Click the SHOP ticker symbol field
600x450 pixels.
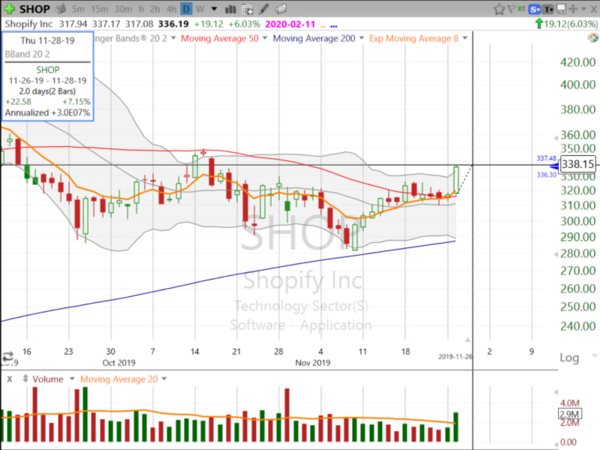[34, 9]
